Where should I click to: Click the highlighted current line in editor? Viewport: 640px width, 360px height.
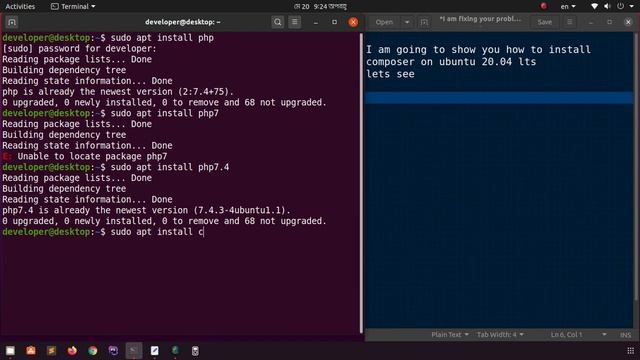(x=499, y=98)
